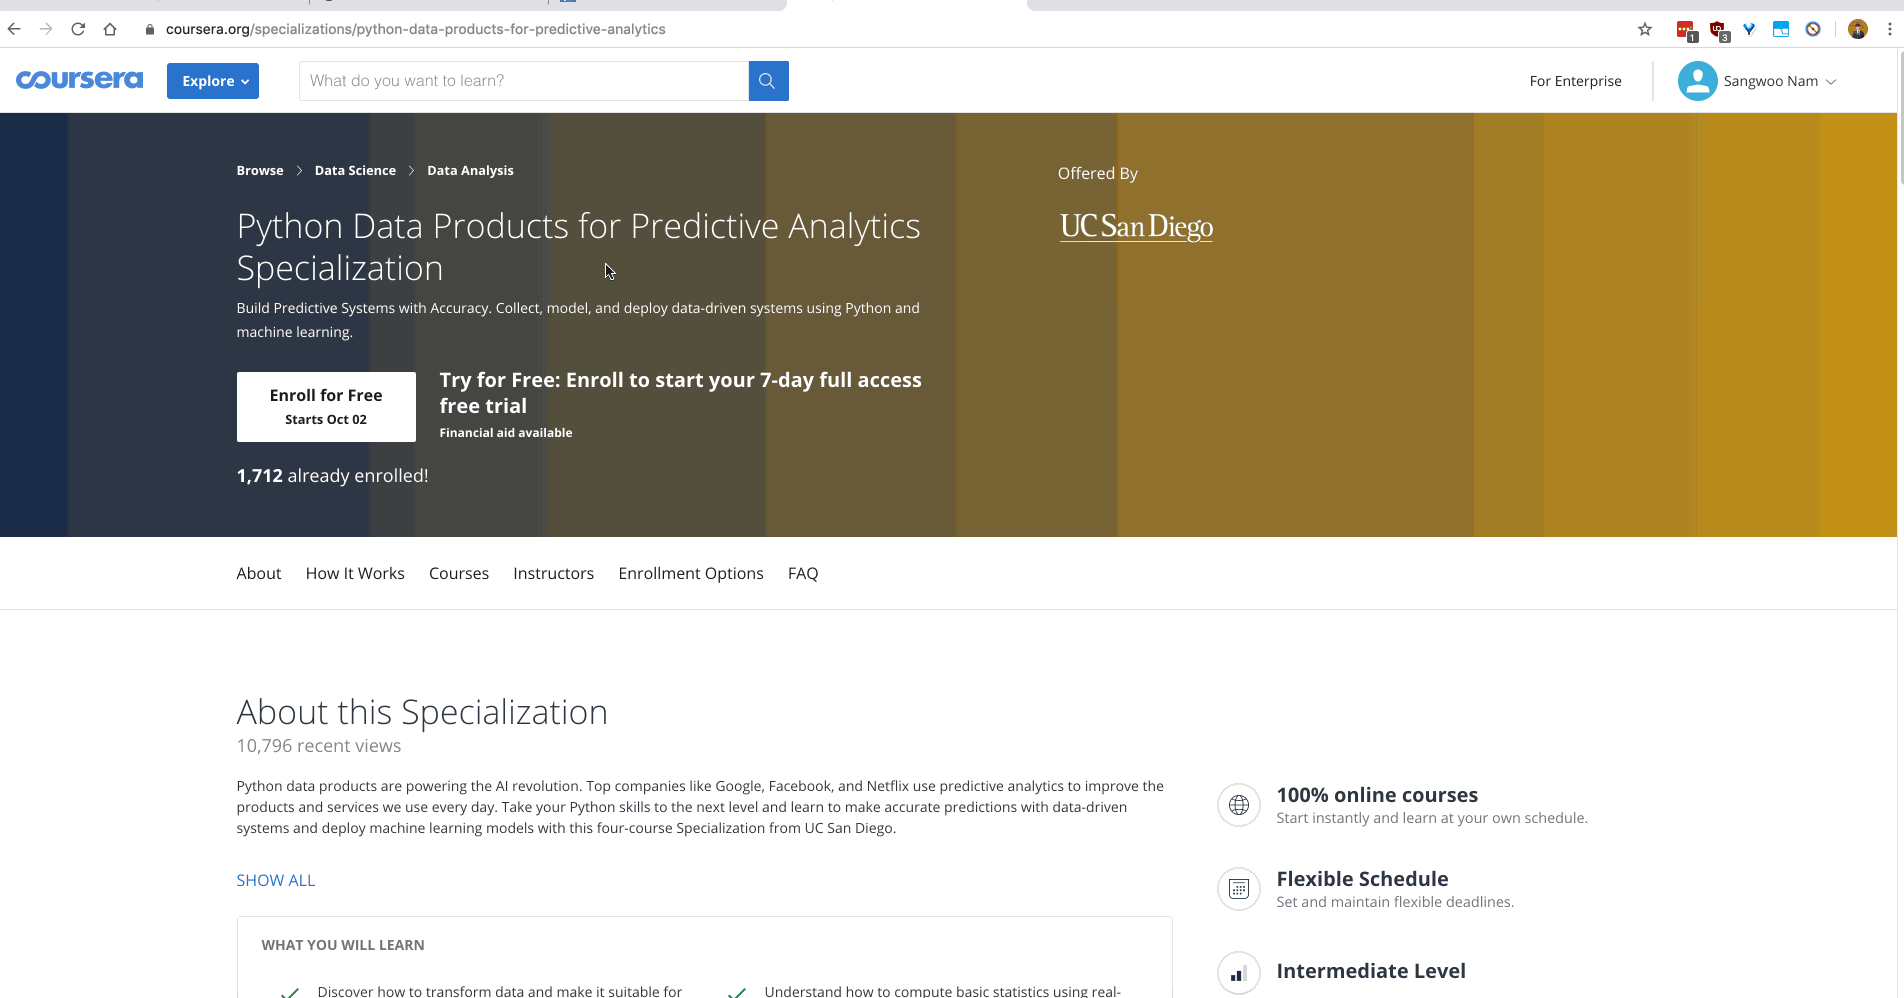This screenshot has height=998, width=1904.
Task: Click the '10,796 recent views' text
Action: (319, 746)
